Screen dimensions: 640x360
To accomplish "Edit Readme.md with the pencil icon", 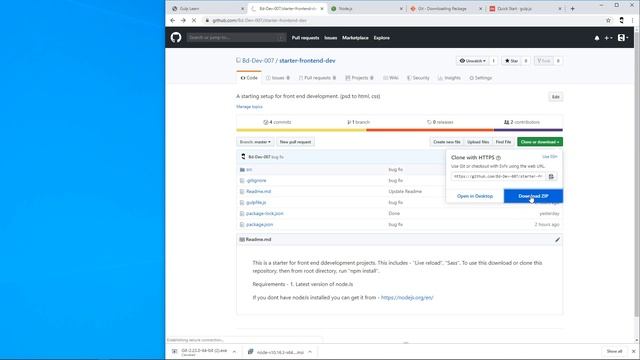I will click(557, 240).
